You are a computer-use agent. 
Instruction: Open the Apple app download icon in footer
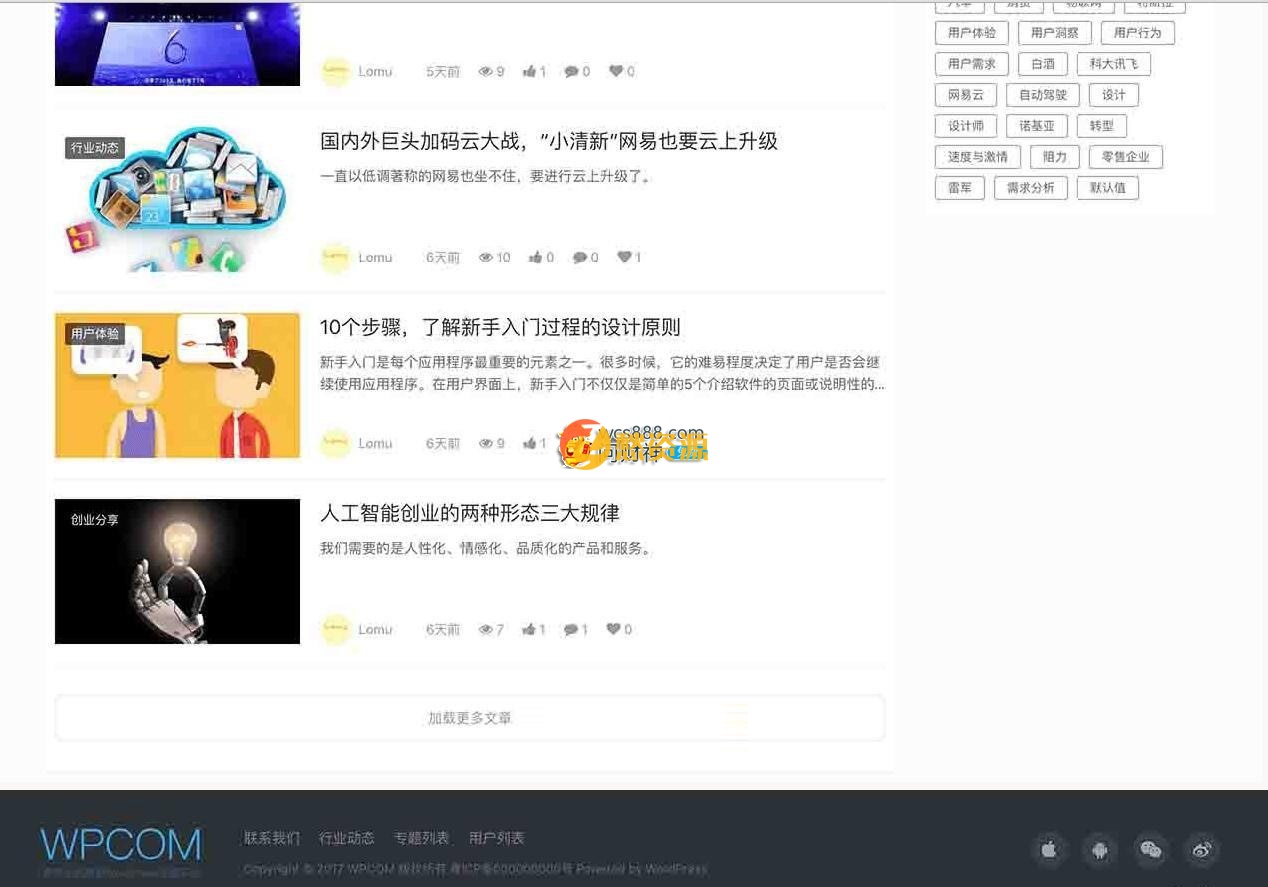[1049, 849]
